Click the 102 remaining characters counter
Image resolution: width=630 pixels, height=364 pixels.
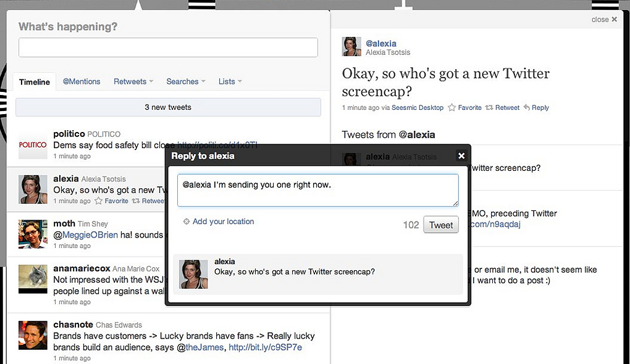tap(411, 225)
